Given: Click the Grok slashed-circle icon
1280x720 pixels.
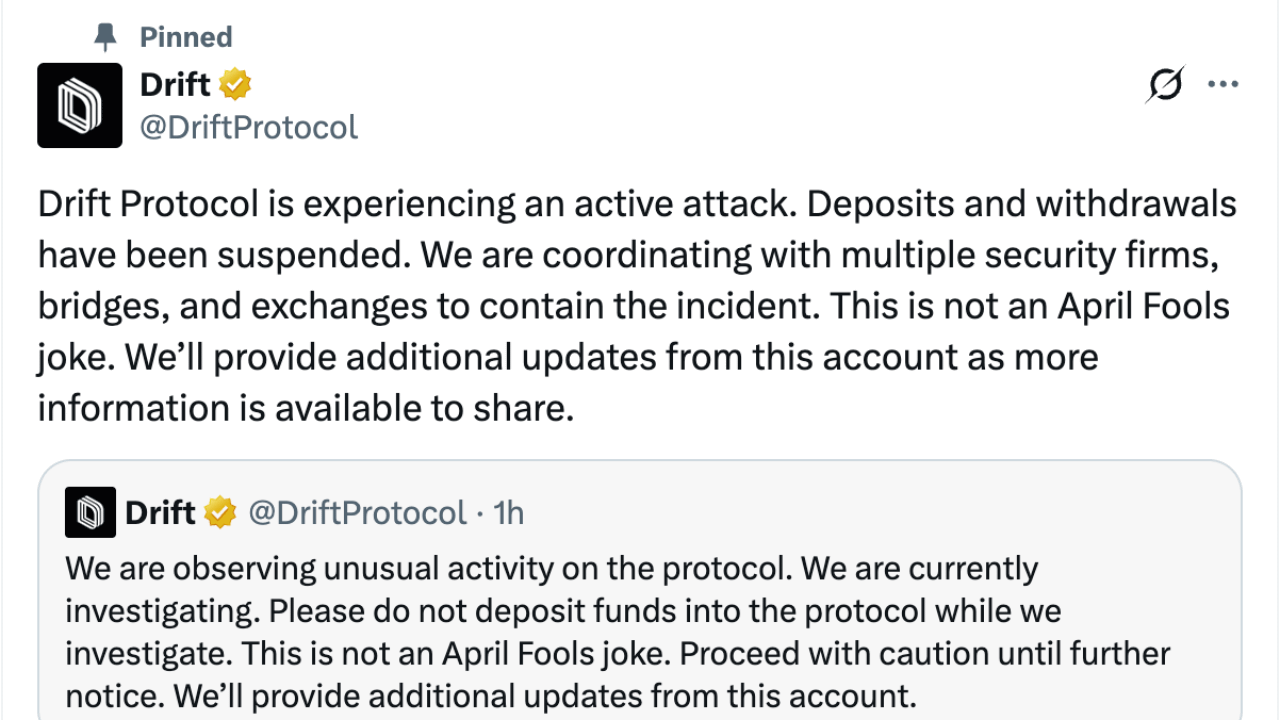Looking at the screenshot, I should click(x=1164, y=86).
